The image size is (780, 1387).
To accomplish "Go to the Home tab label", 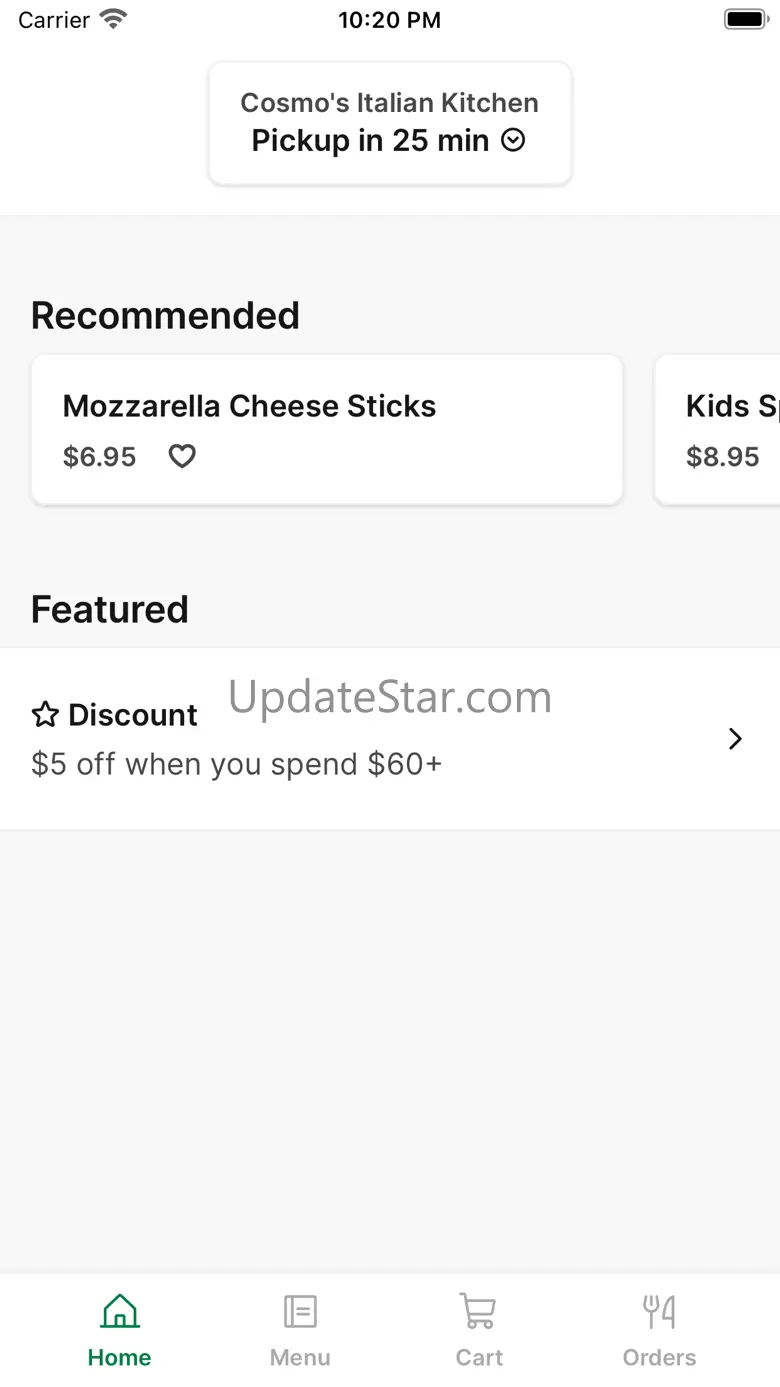I will (x=120, y=1357).
